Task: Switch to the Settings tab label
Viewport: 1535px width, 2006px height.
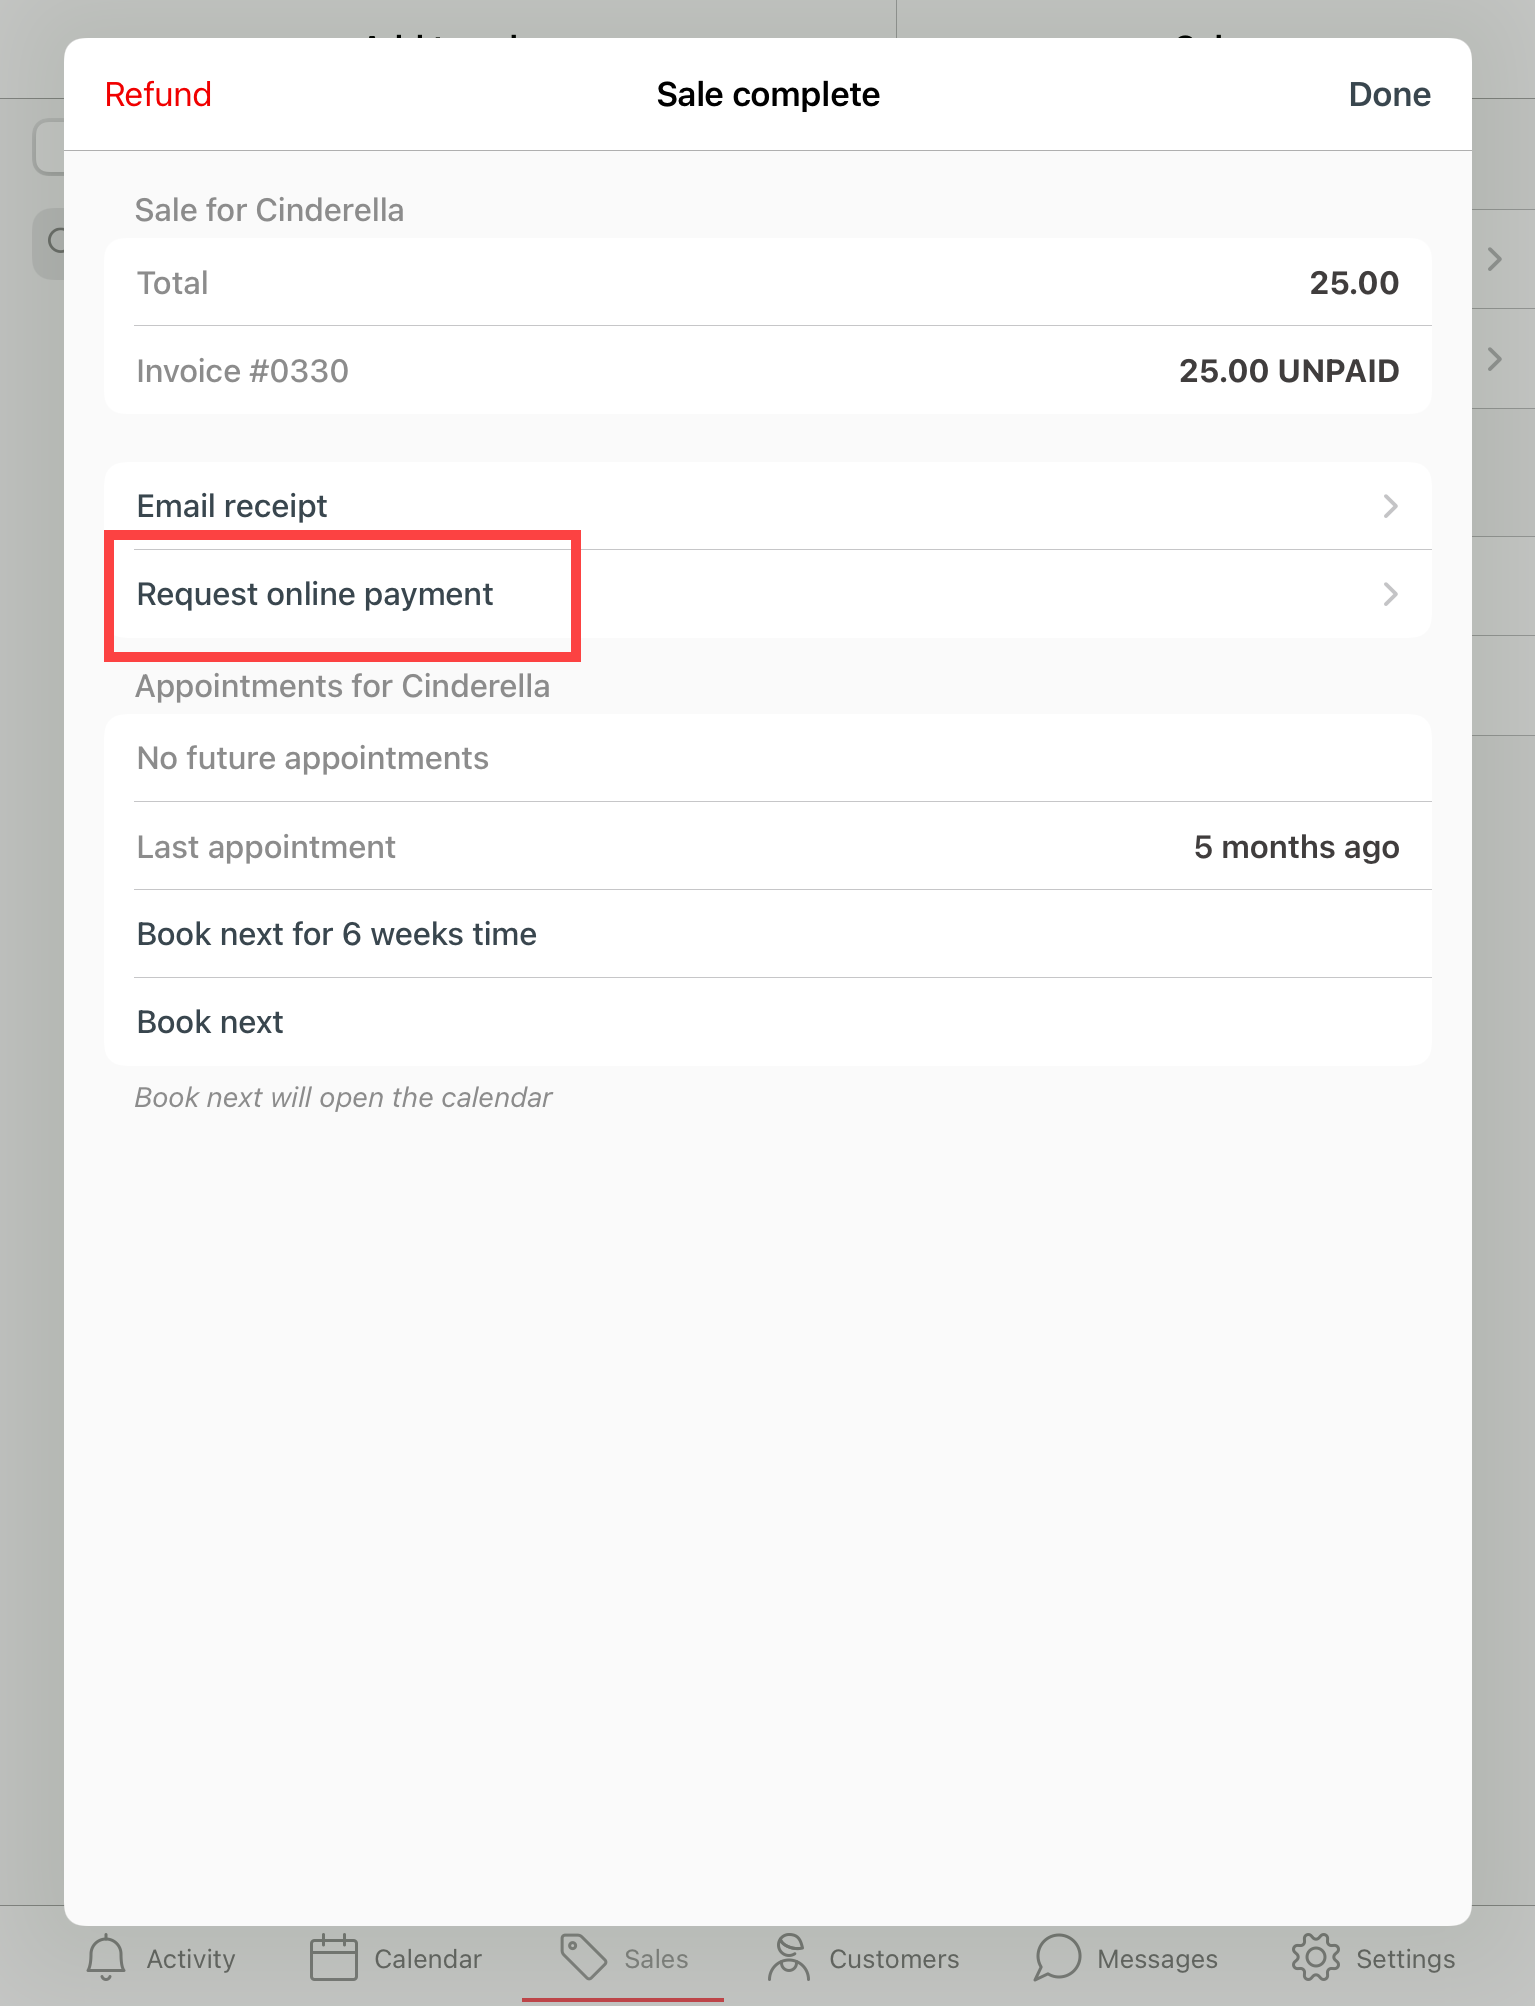Action: point(1405,1959)
